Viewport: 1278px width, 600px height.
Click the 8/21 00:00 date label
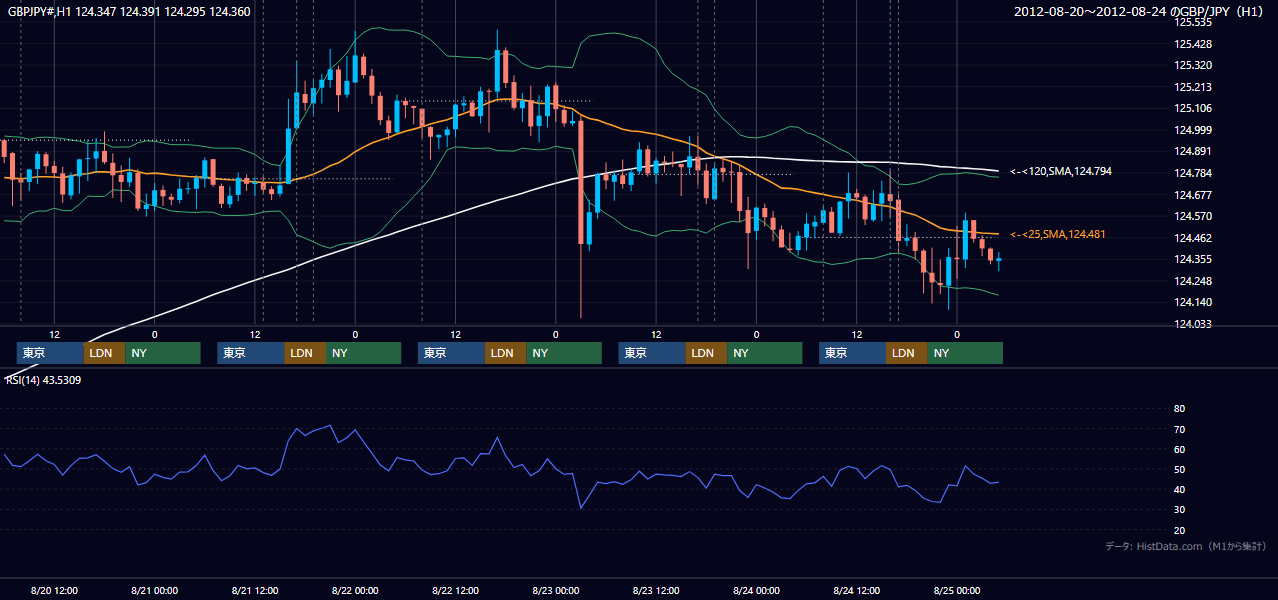[x=154, y=590]
